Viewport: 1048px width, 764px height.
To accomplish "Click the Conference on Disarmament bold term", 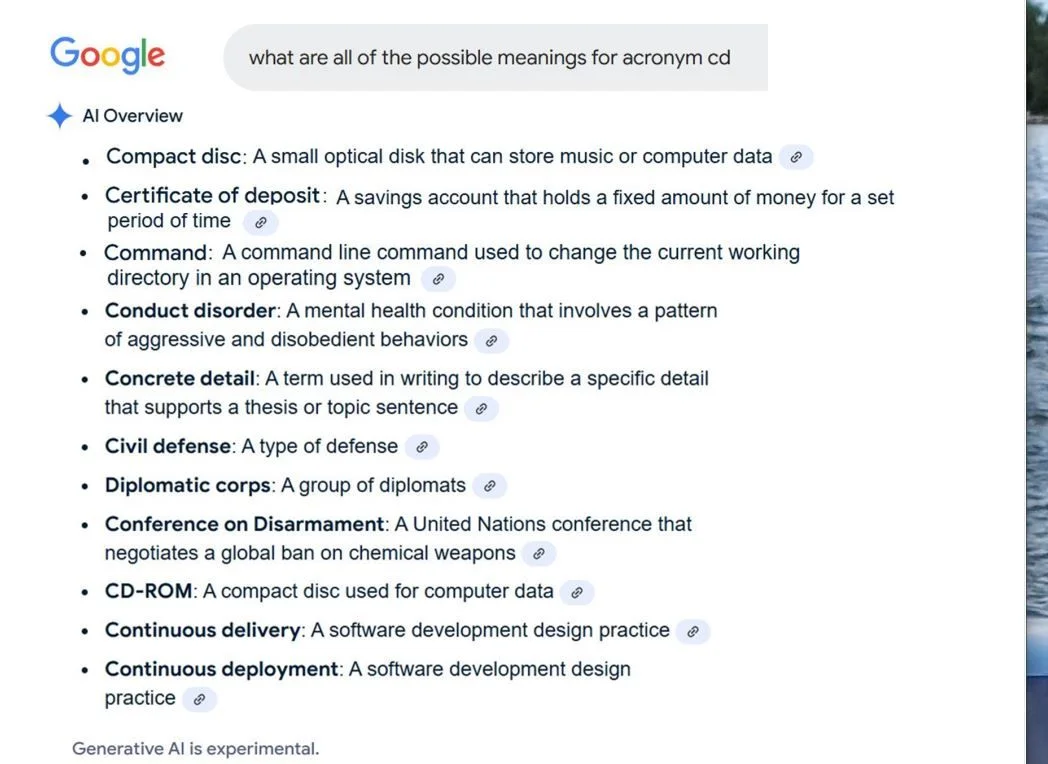I will point(244,524).
